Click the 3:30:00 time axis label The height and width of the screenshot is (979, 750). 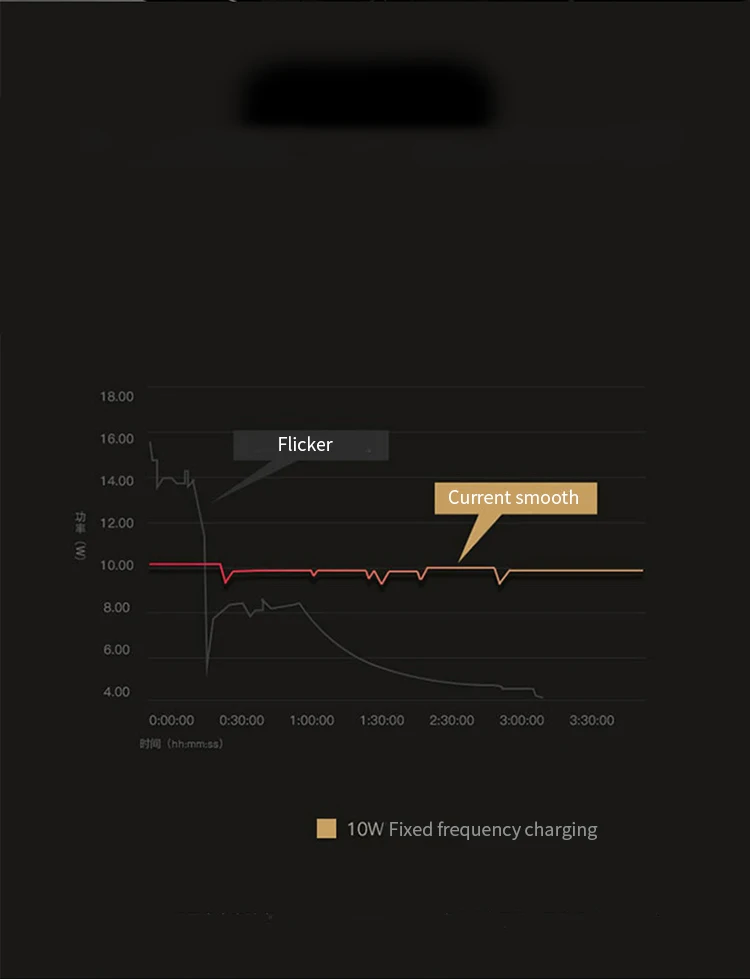coord(591,720)
